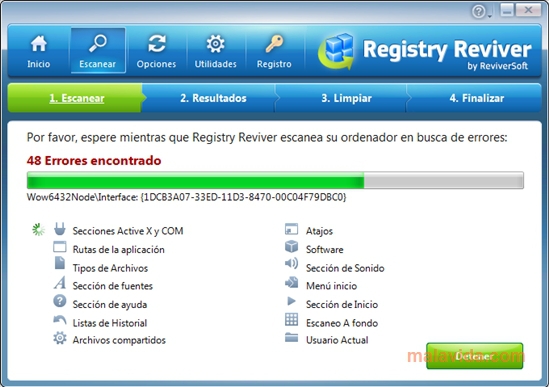Close the Registry Reviver window
549x387 pixels.
click(x=528, y=10)
